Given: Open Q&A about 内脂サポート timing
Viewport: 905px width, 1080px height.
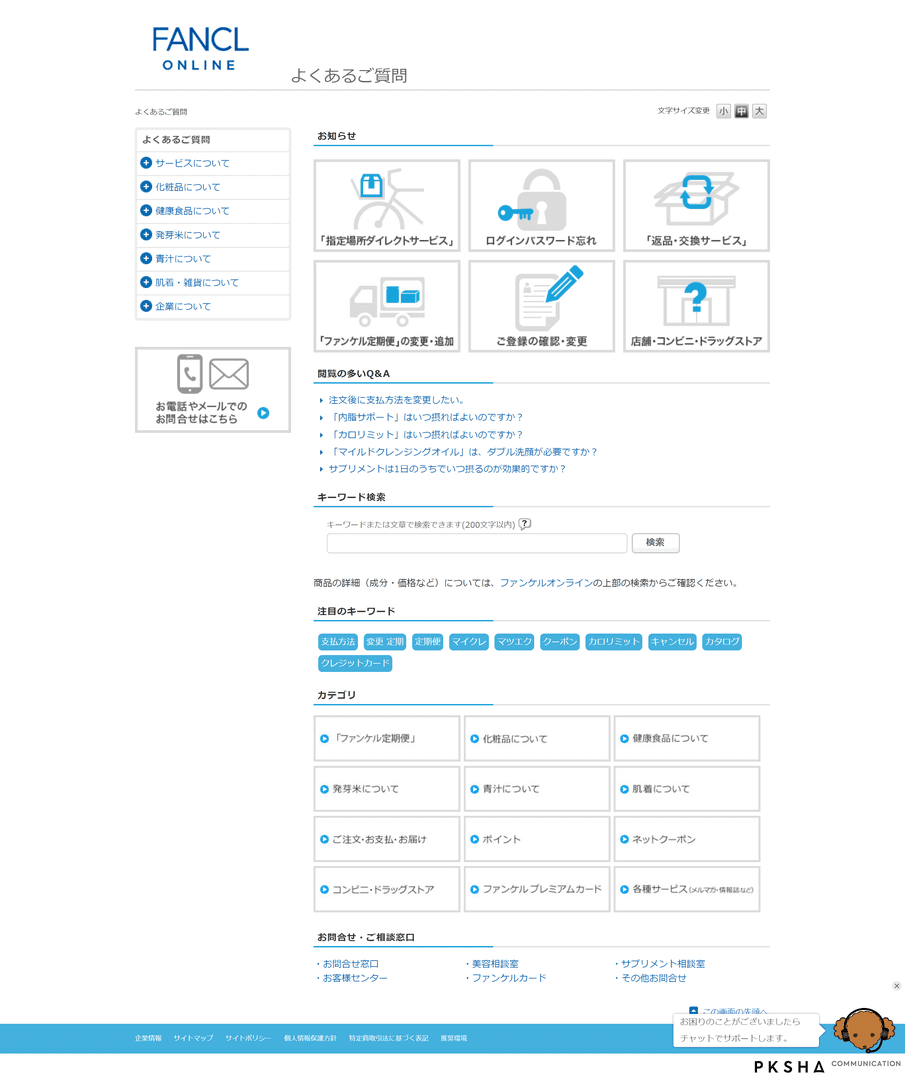Looking at the screenshot, I should [426, 417].
